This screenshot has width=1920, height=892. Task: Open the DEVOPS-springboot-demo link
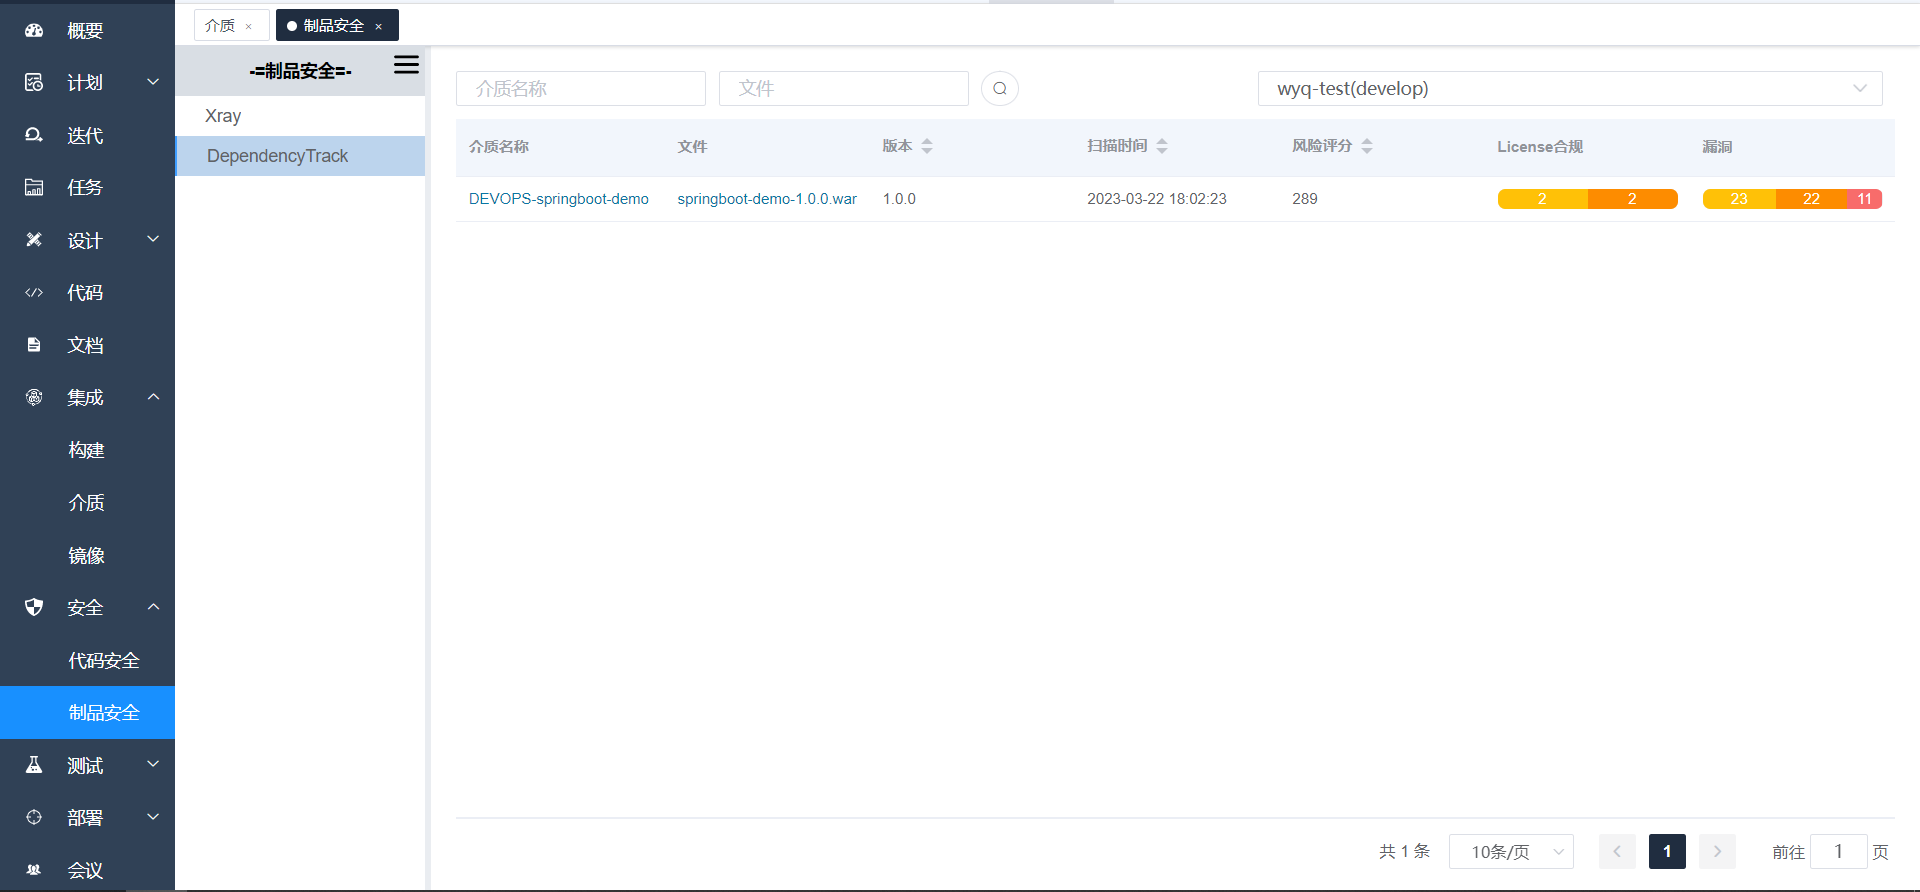pyautogui.click(x=558, y=199)
